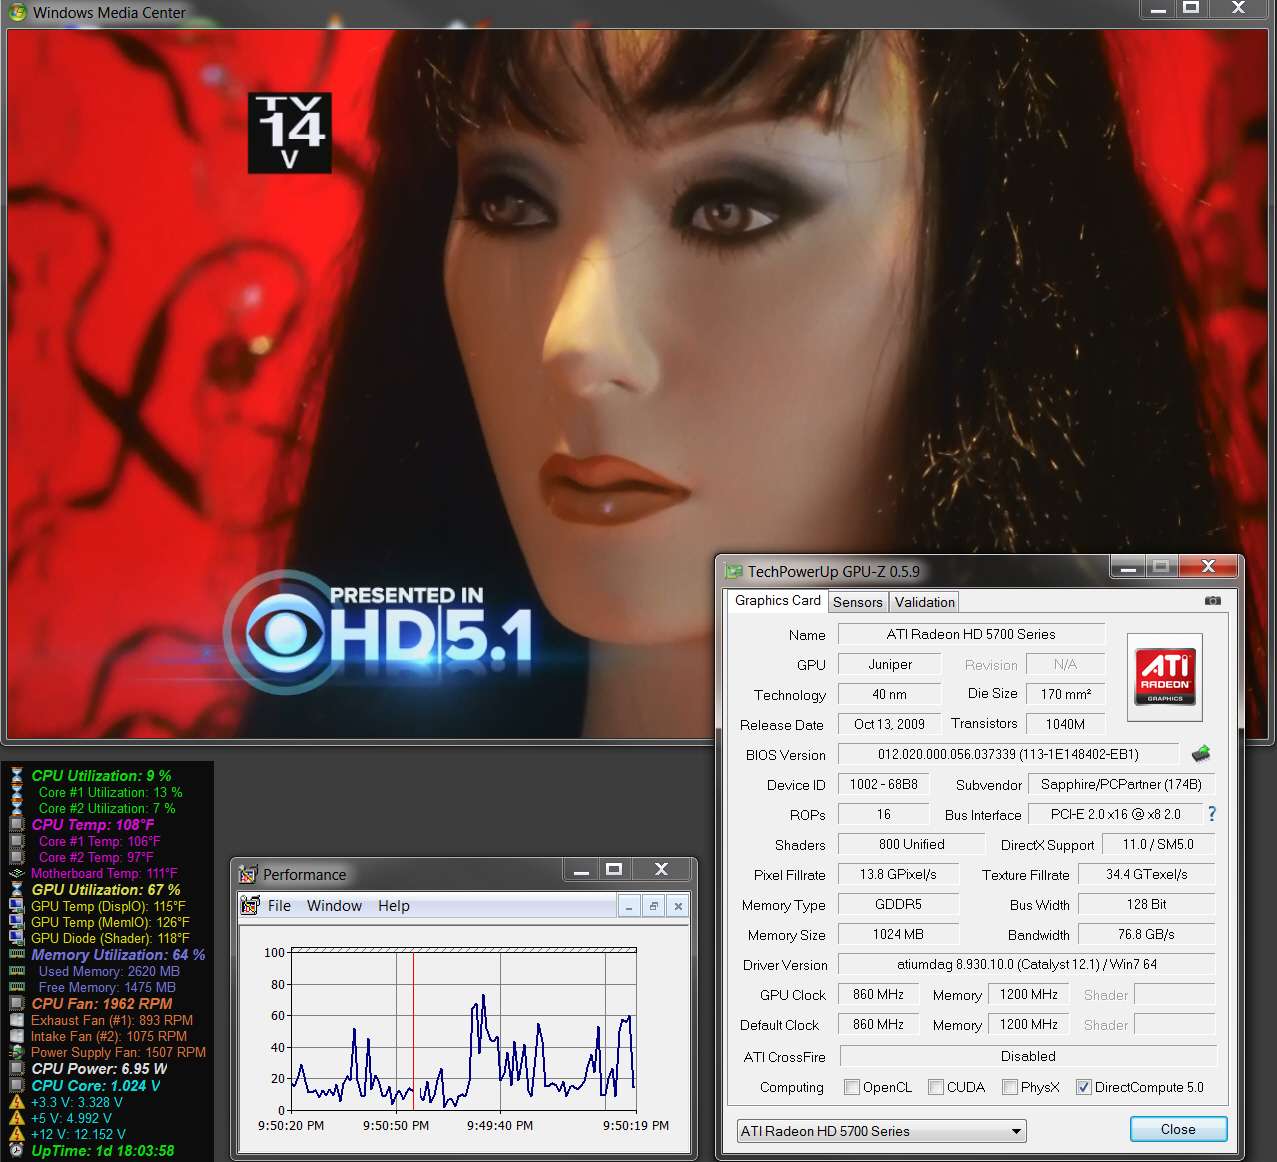
Task: Click the GPU Utilization hourglass icon
Action: pos(16,889)
